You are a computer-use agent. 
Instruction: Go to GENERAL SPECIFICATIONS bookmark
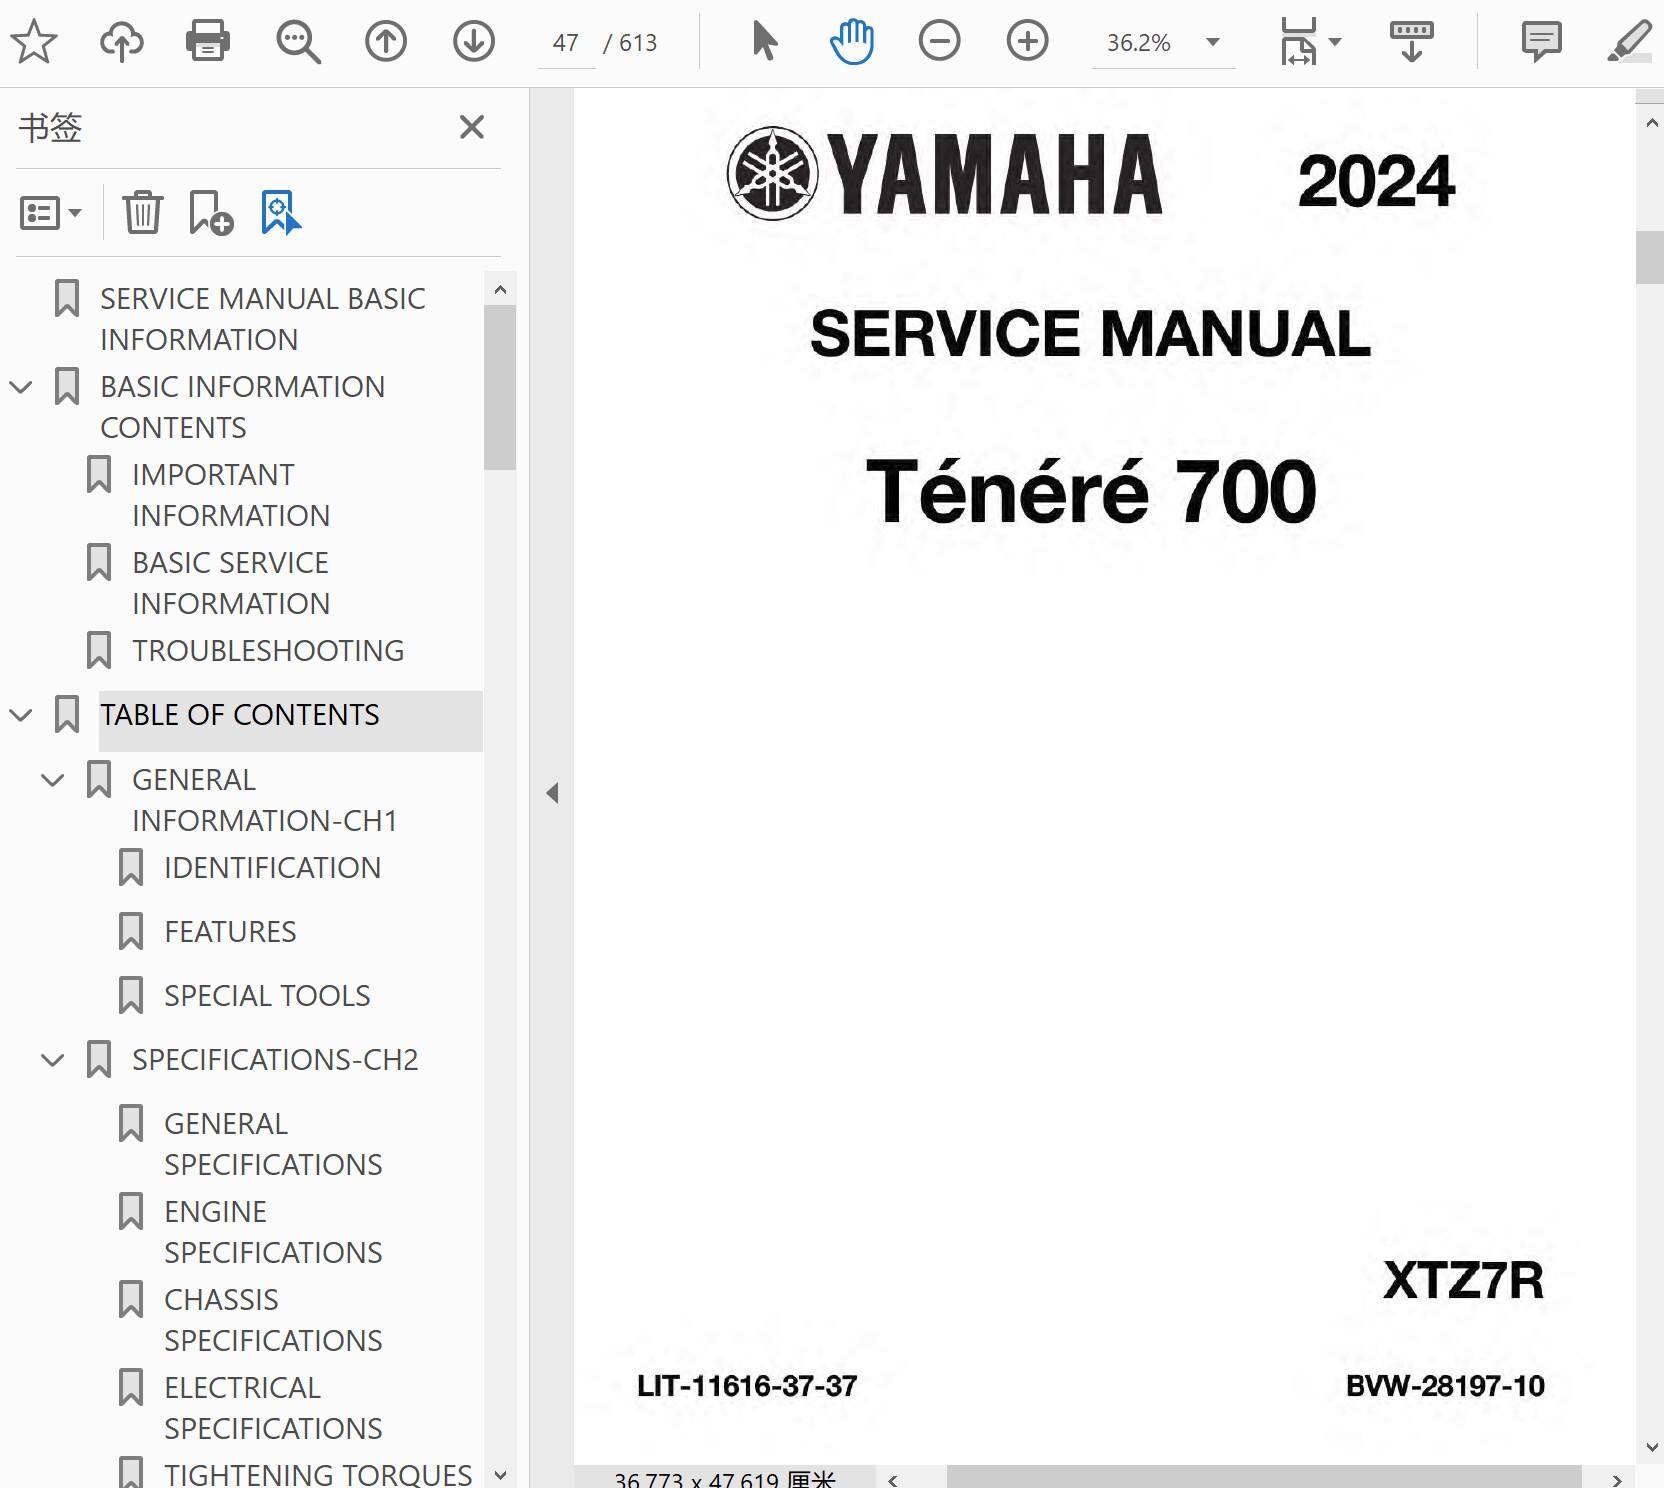tap(273, 1144)
